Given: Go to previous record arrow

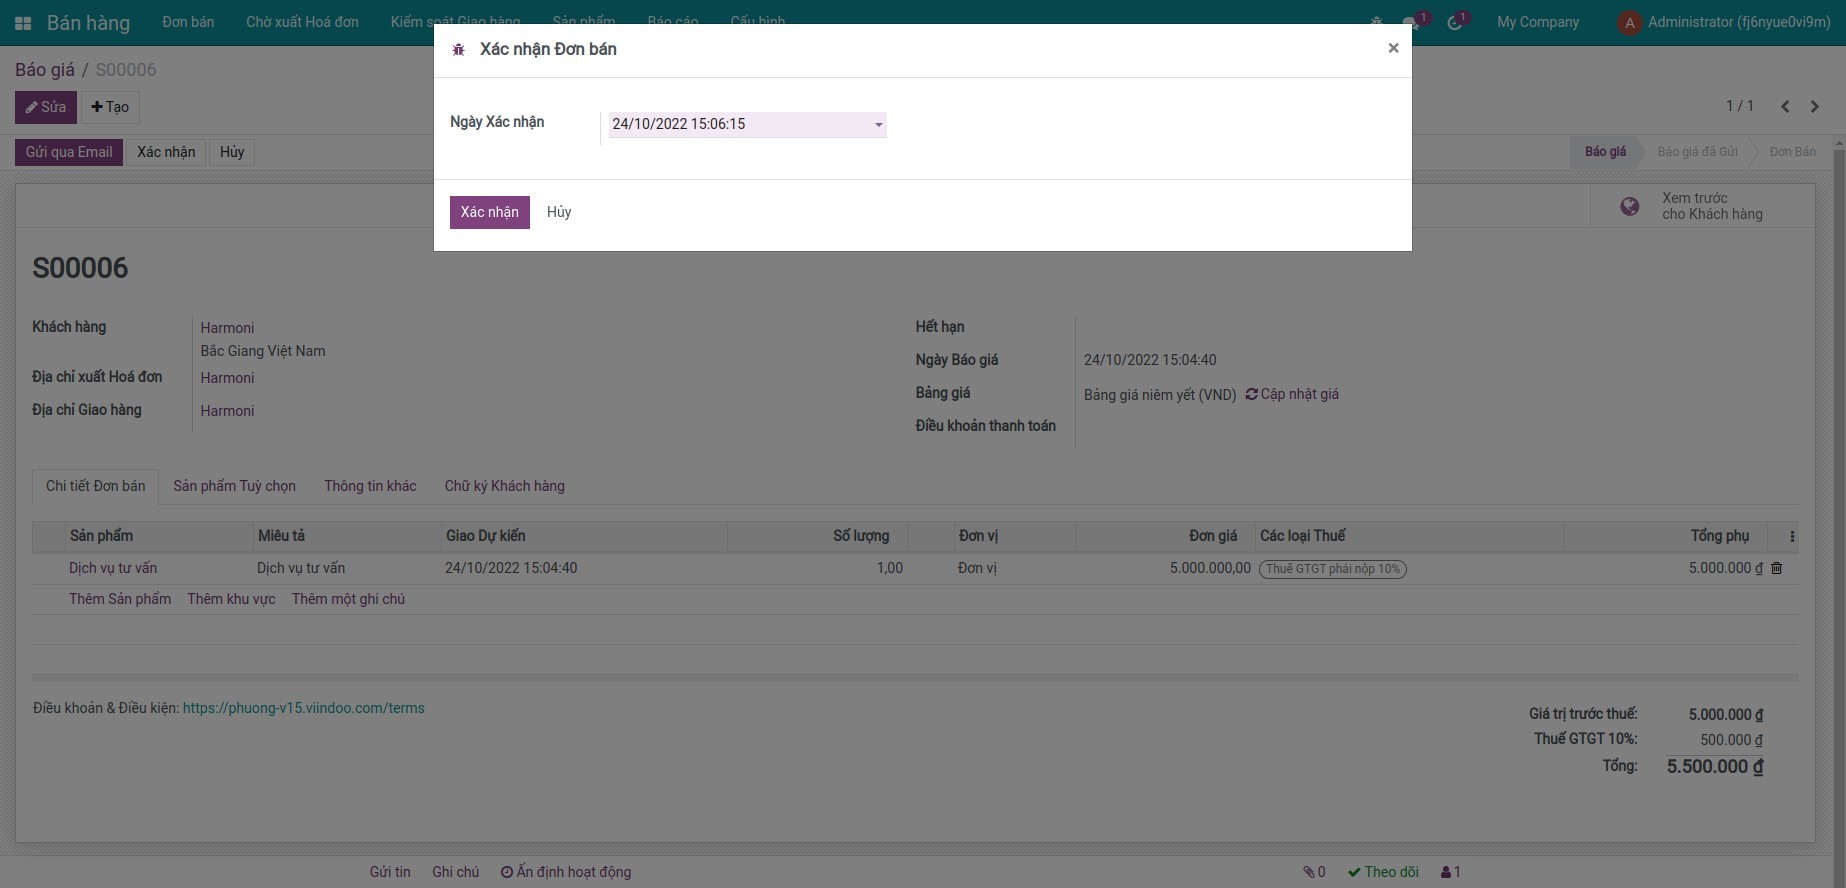Looking at the screenshot, I should tap(1785, 106).
